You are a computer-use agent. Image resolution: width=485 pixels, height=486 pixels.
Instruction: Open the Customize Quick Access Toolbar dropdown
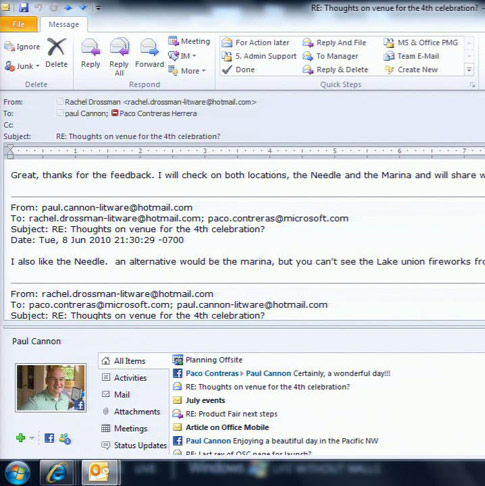(98, 8)
